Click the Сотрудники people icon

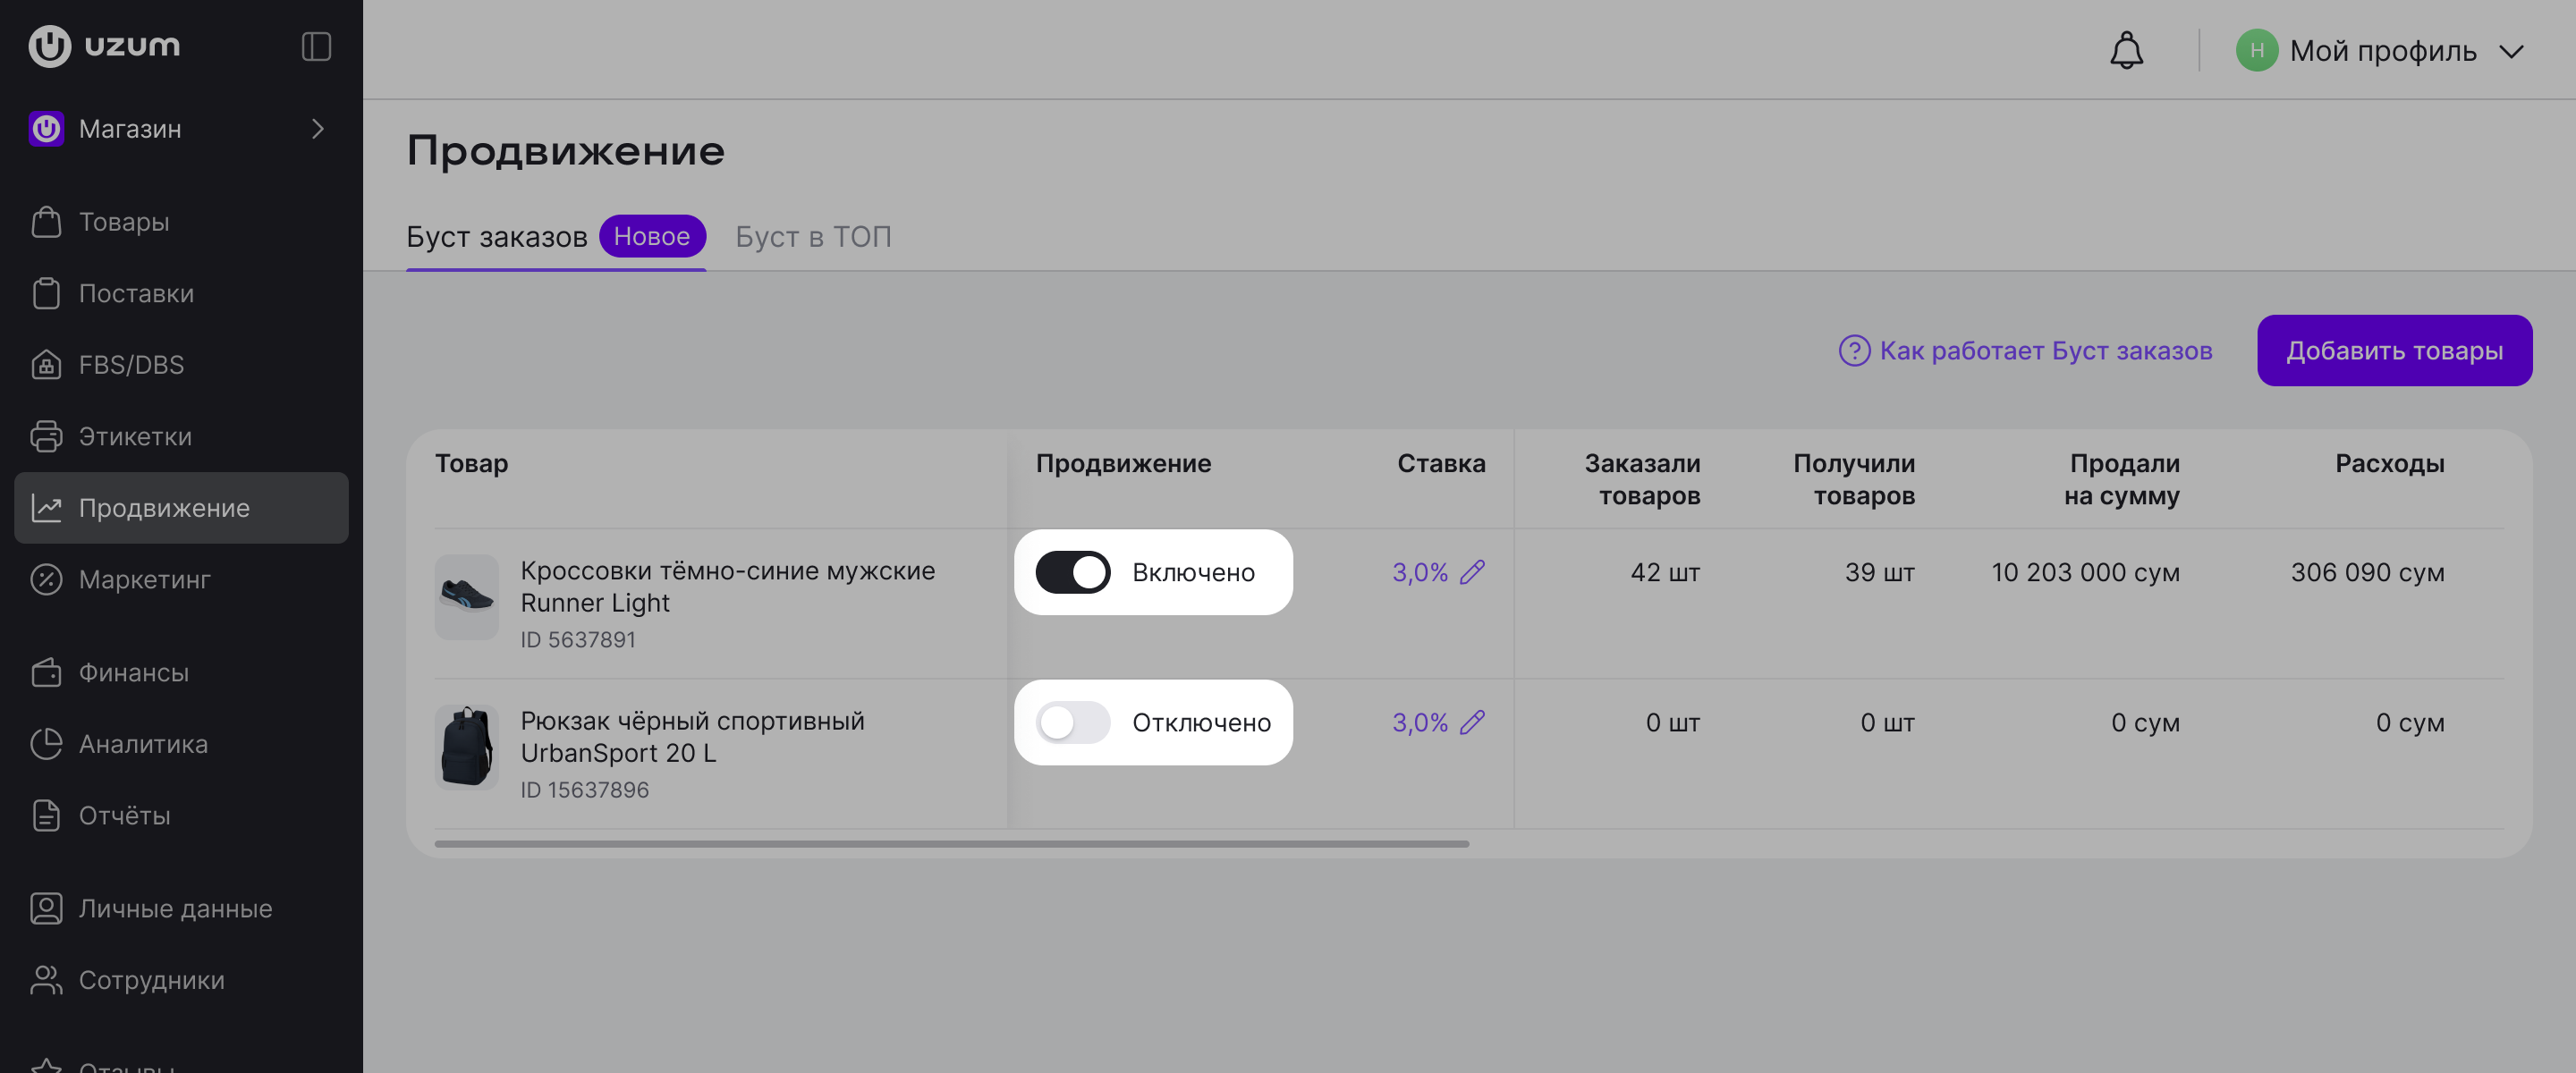(x=46, y=980)
